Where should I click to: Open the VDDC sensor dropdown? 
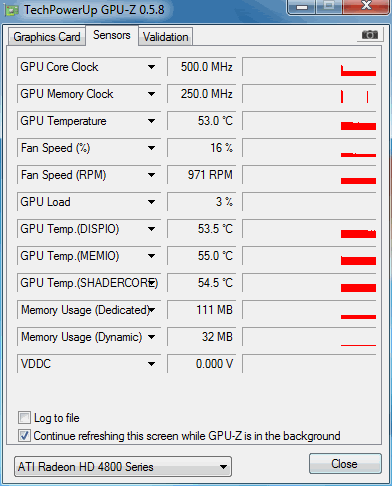pos(151,364)
